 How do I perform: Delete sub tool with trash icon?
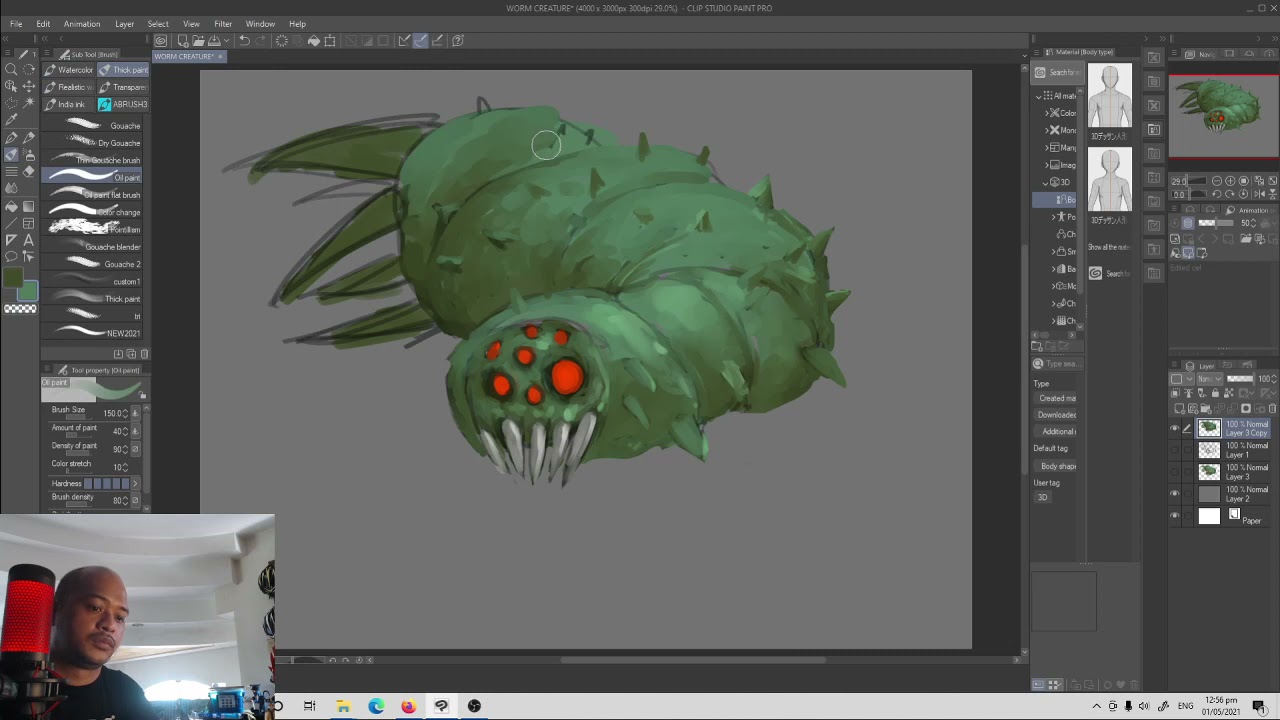click(x=144, y=354)
